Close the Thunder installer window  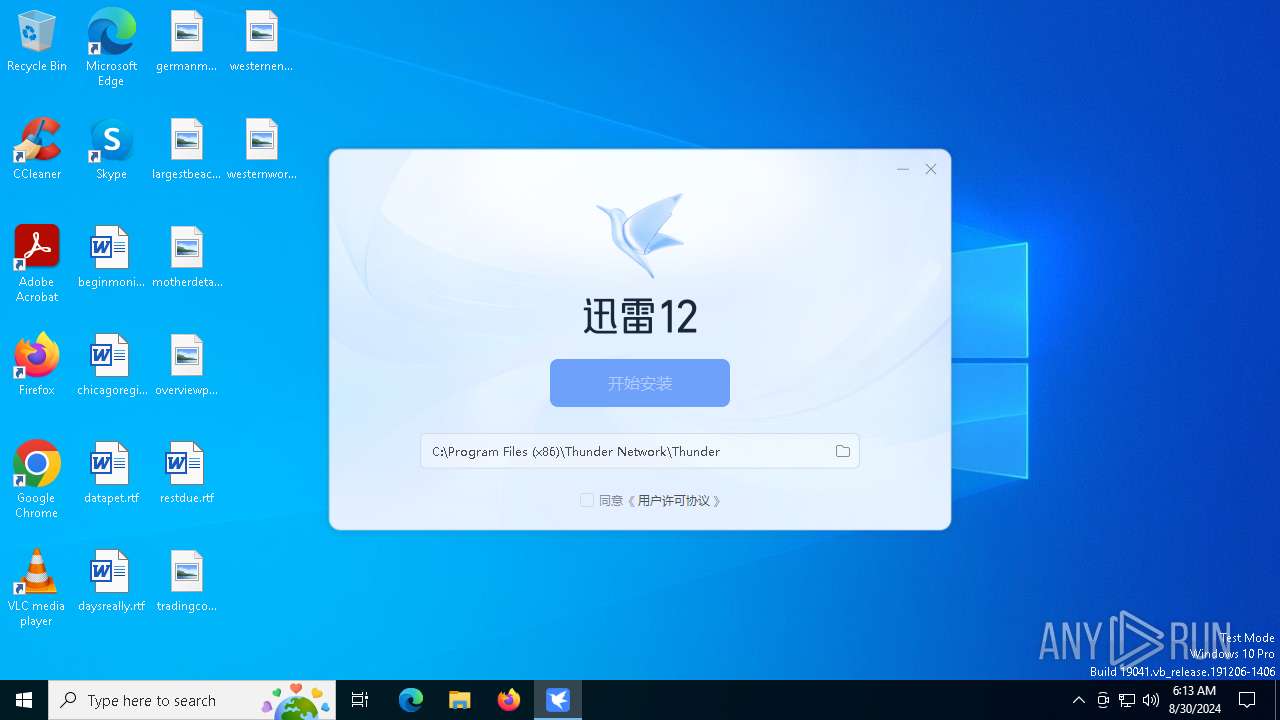(931, 170)
